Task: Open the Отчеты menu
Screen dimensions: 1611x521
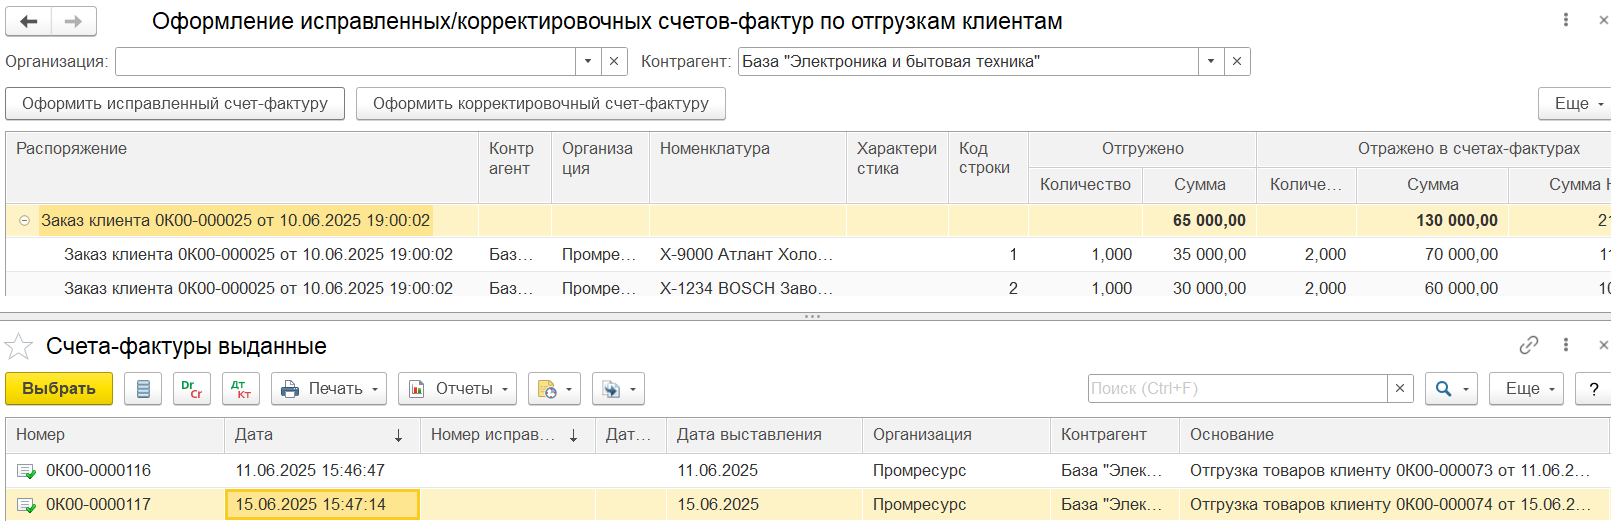Action: pyautogui.click(x=457, y=389)
